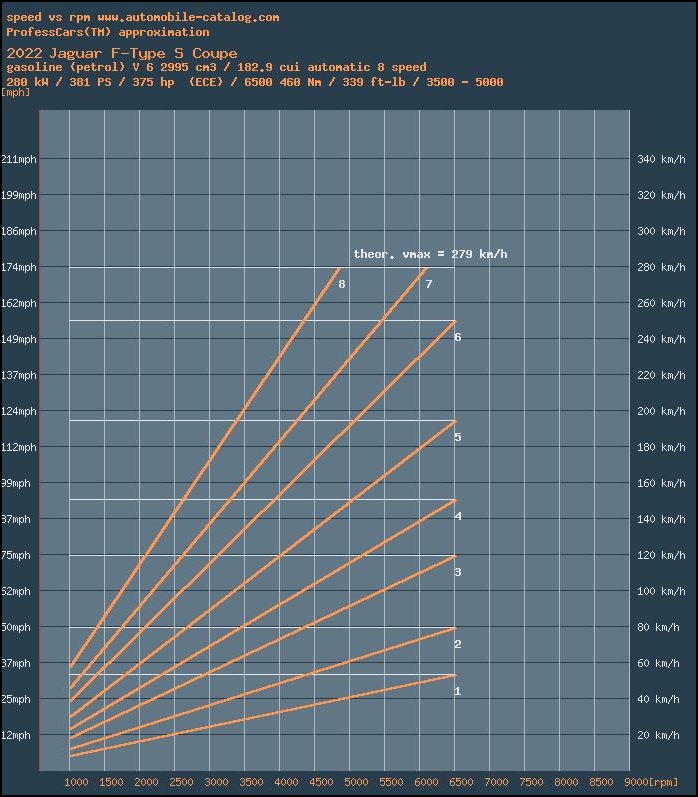The image size is (698, 797).
Task: Click the 'ProfessCars(TM) approximation' line
Action: [x=108, y=32]
